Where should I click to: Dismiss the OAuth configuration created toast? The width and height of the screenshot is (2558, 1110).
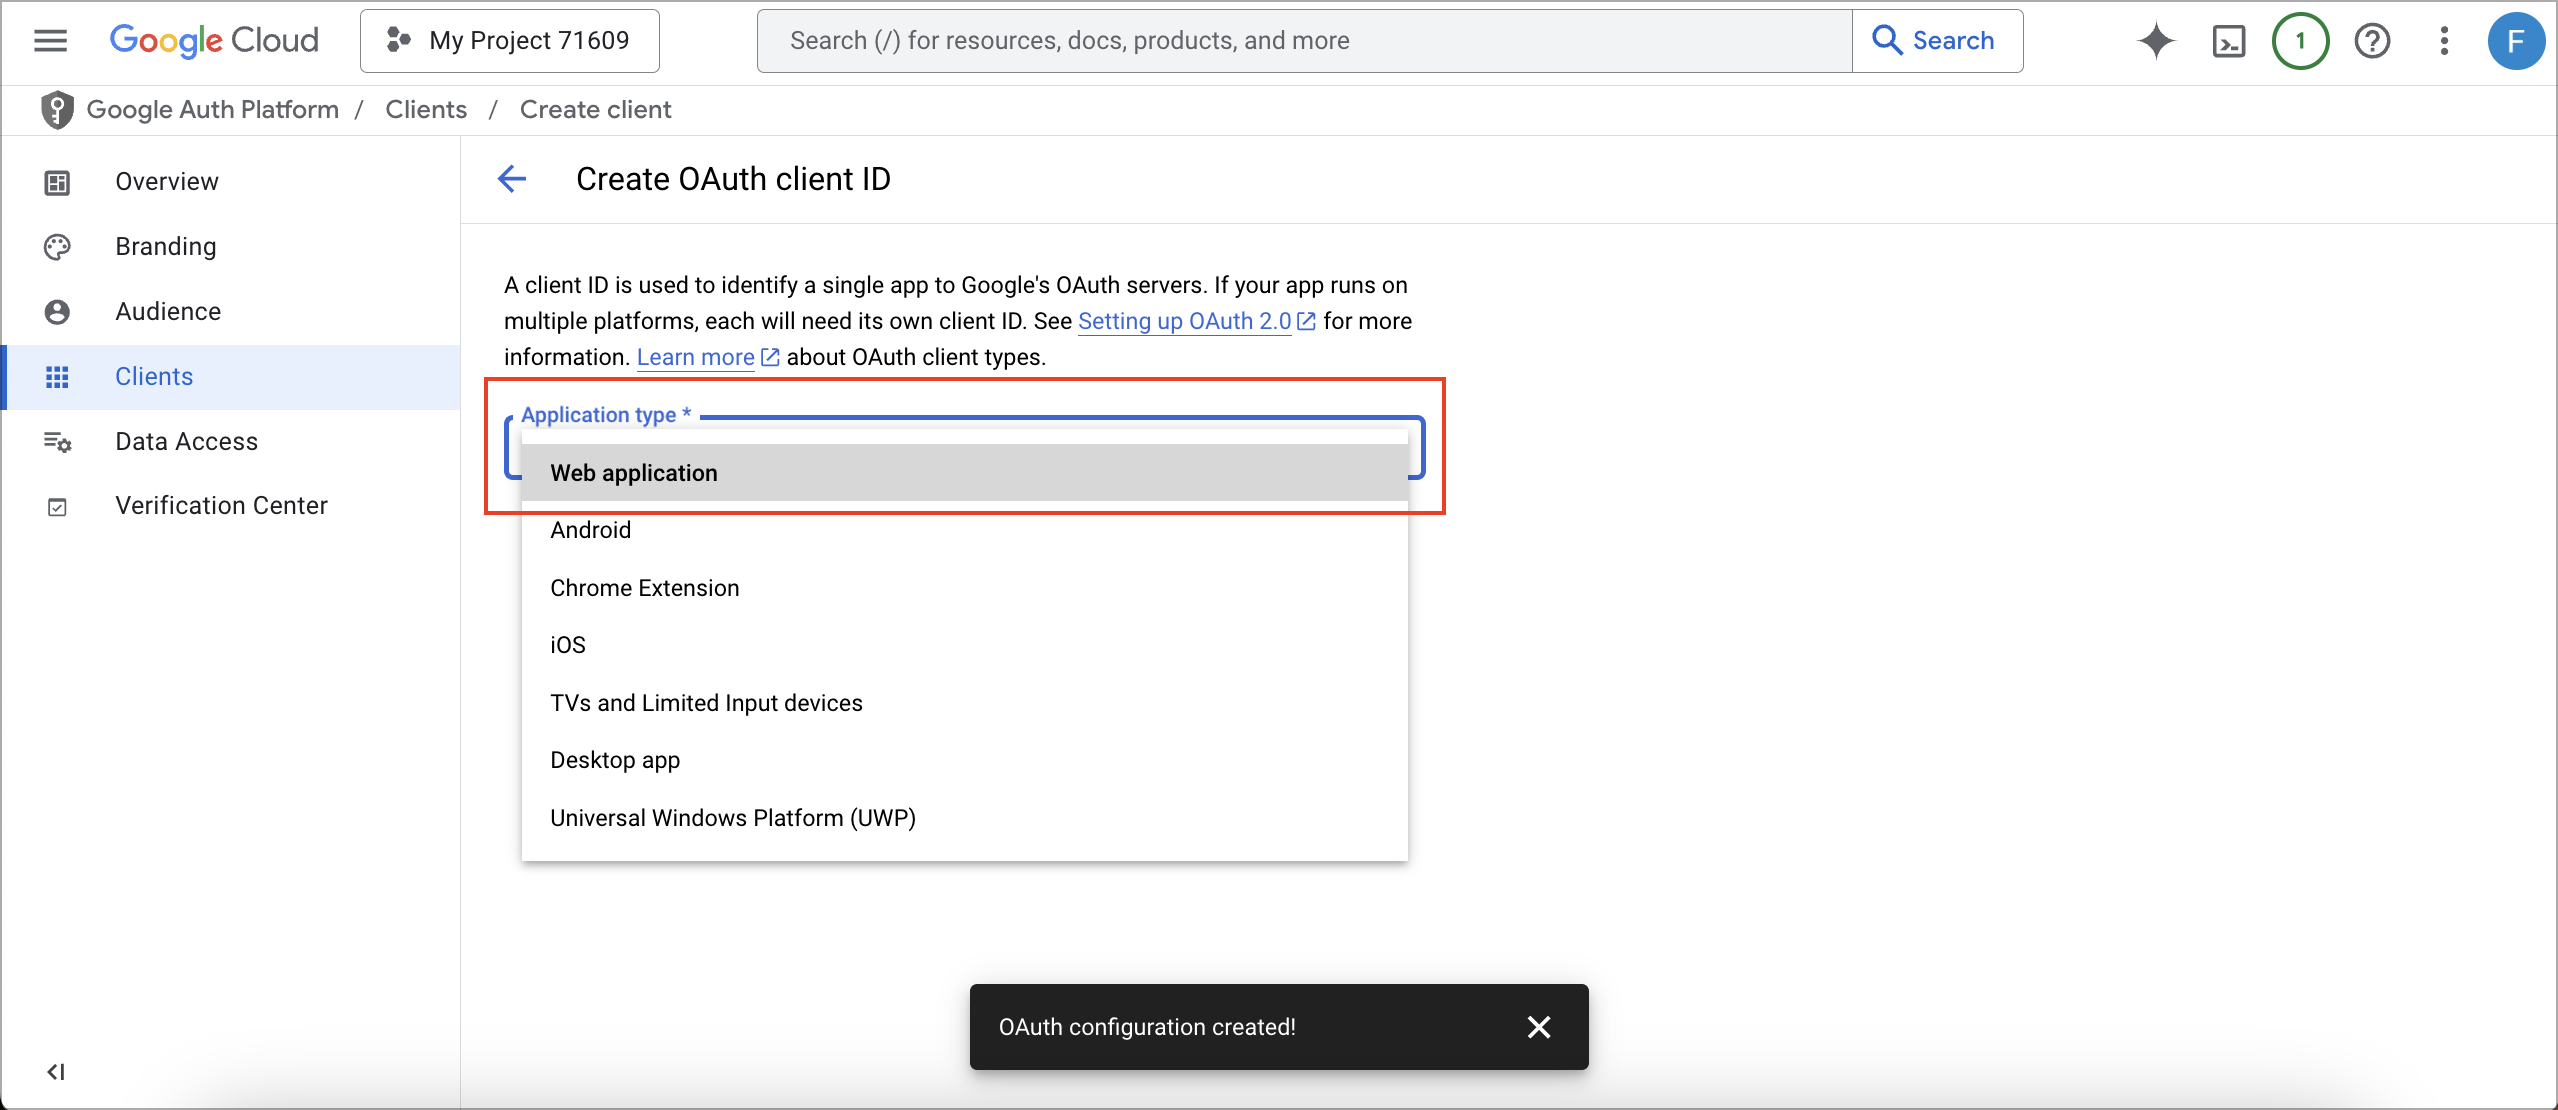[x=1539, y=1027]
